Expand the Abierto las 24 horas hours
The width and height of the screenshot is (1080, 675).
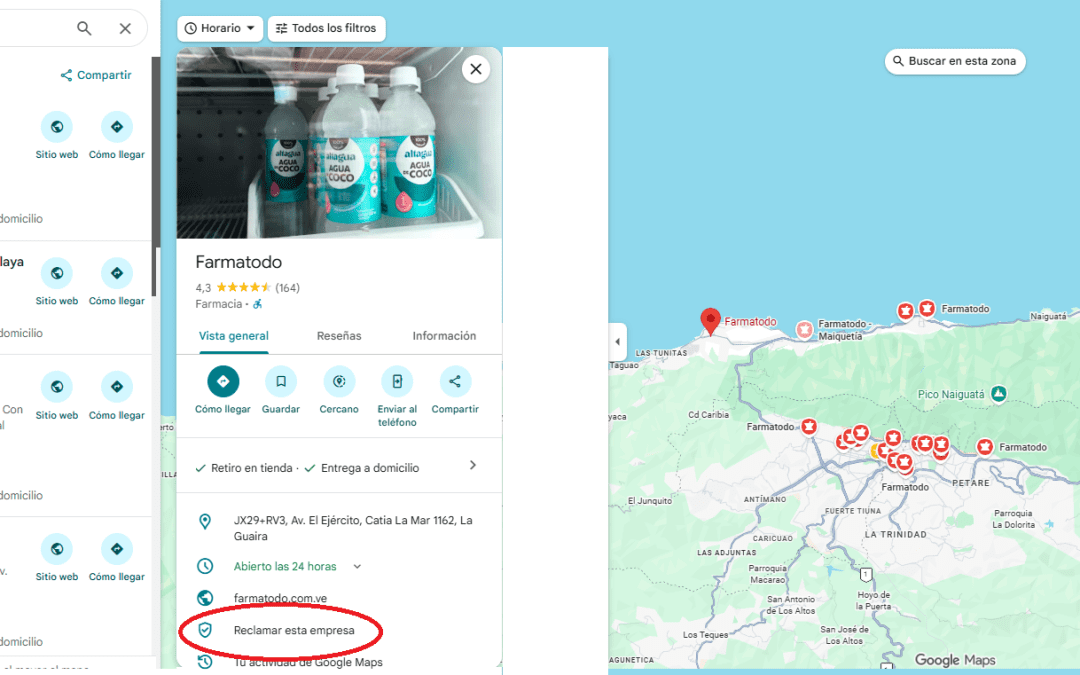pyautogui.click(x=357, y=567)
